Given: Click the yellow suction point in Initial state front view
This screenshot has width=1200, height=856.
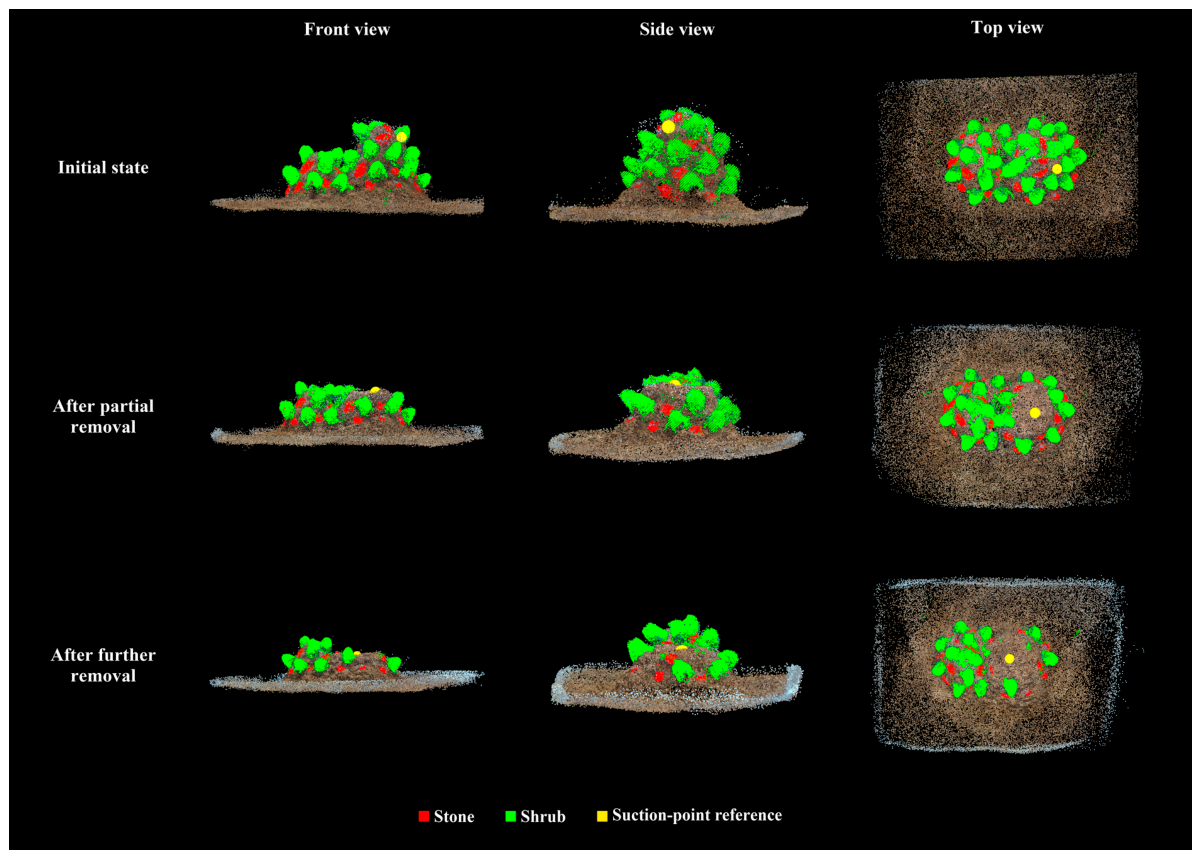Looking at the screenshot, I should coord(401,136).
